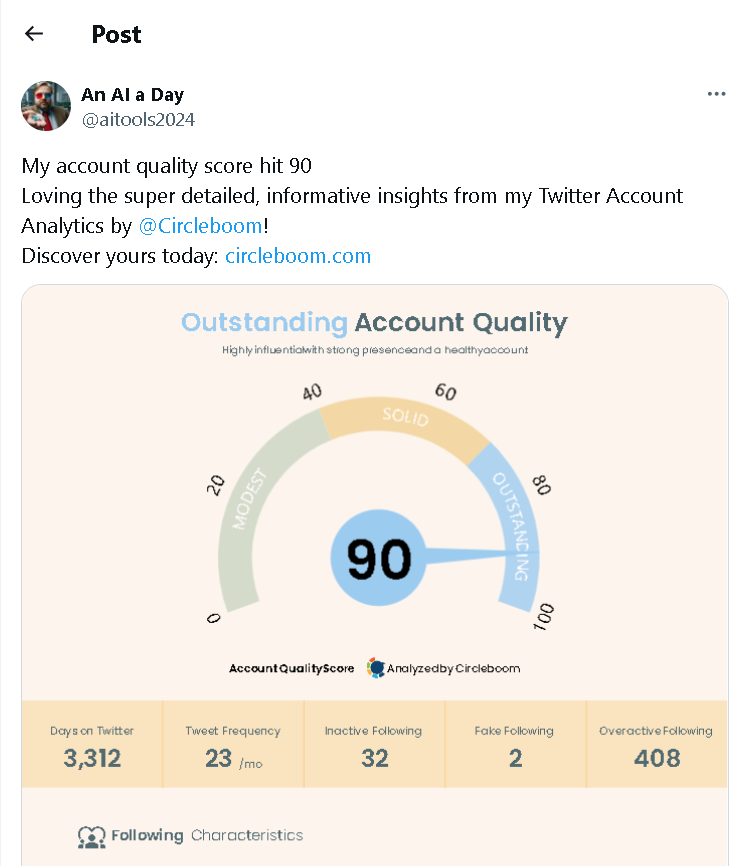The width and height of the screenshot is (748, 866).
Task: Select the Following Characteristics group icon
Action: tap(92, 835)
